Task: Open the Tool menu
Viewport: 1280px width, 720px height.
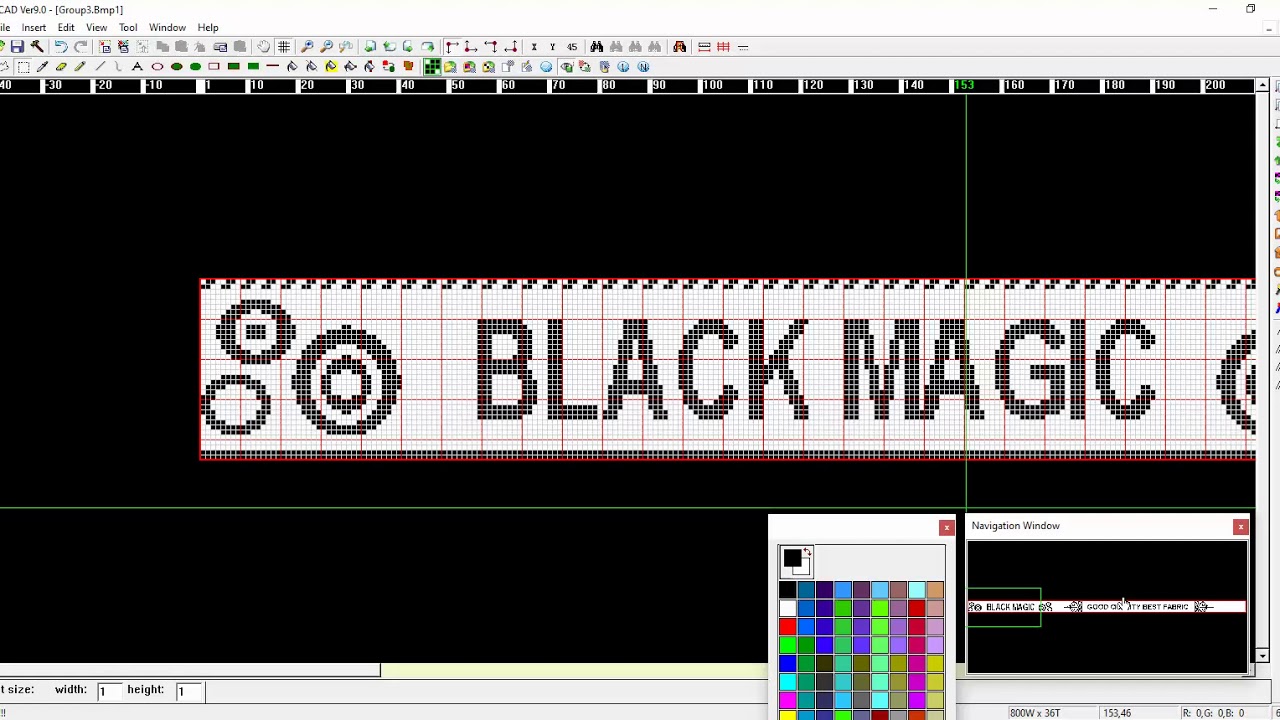Action: pyautogui.click(x=128, y=27)
